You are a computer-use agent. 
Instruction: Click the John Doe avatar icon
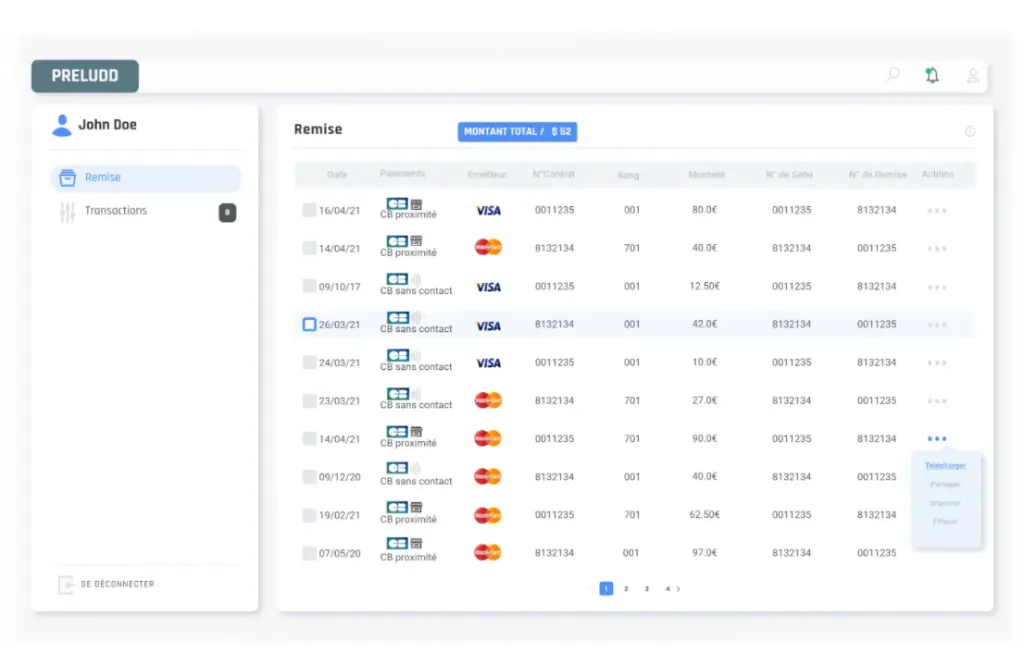[x=62, y=125]
